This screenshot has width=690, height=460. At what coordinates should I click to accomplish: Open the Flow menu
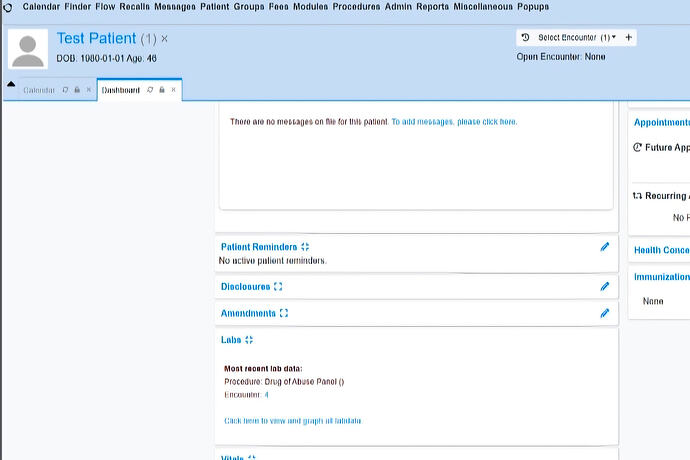pyautogui.click(x=105, y=7)
